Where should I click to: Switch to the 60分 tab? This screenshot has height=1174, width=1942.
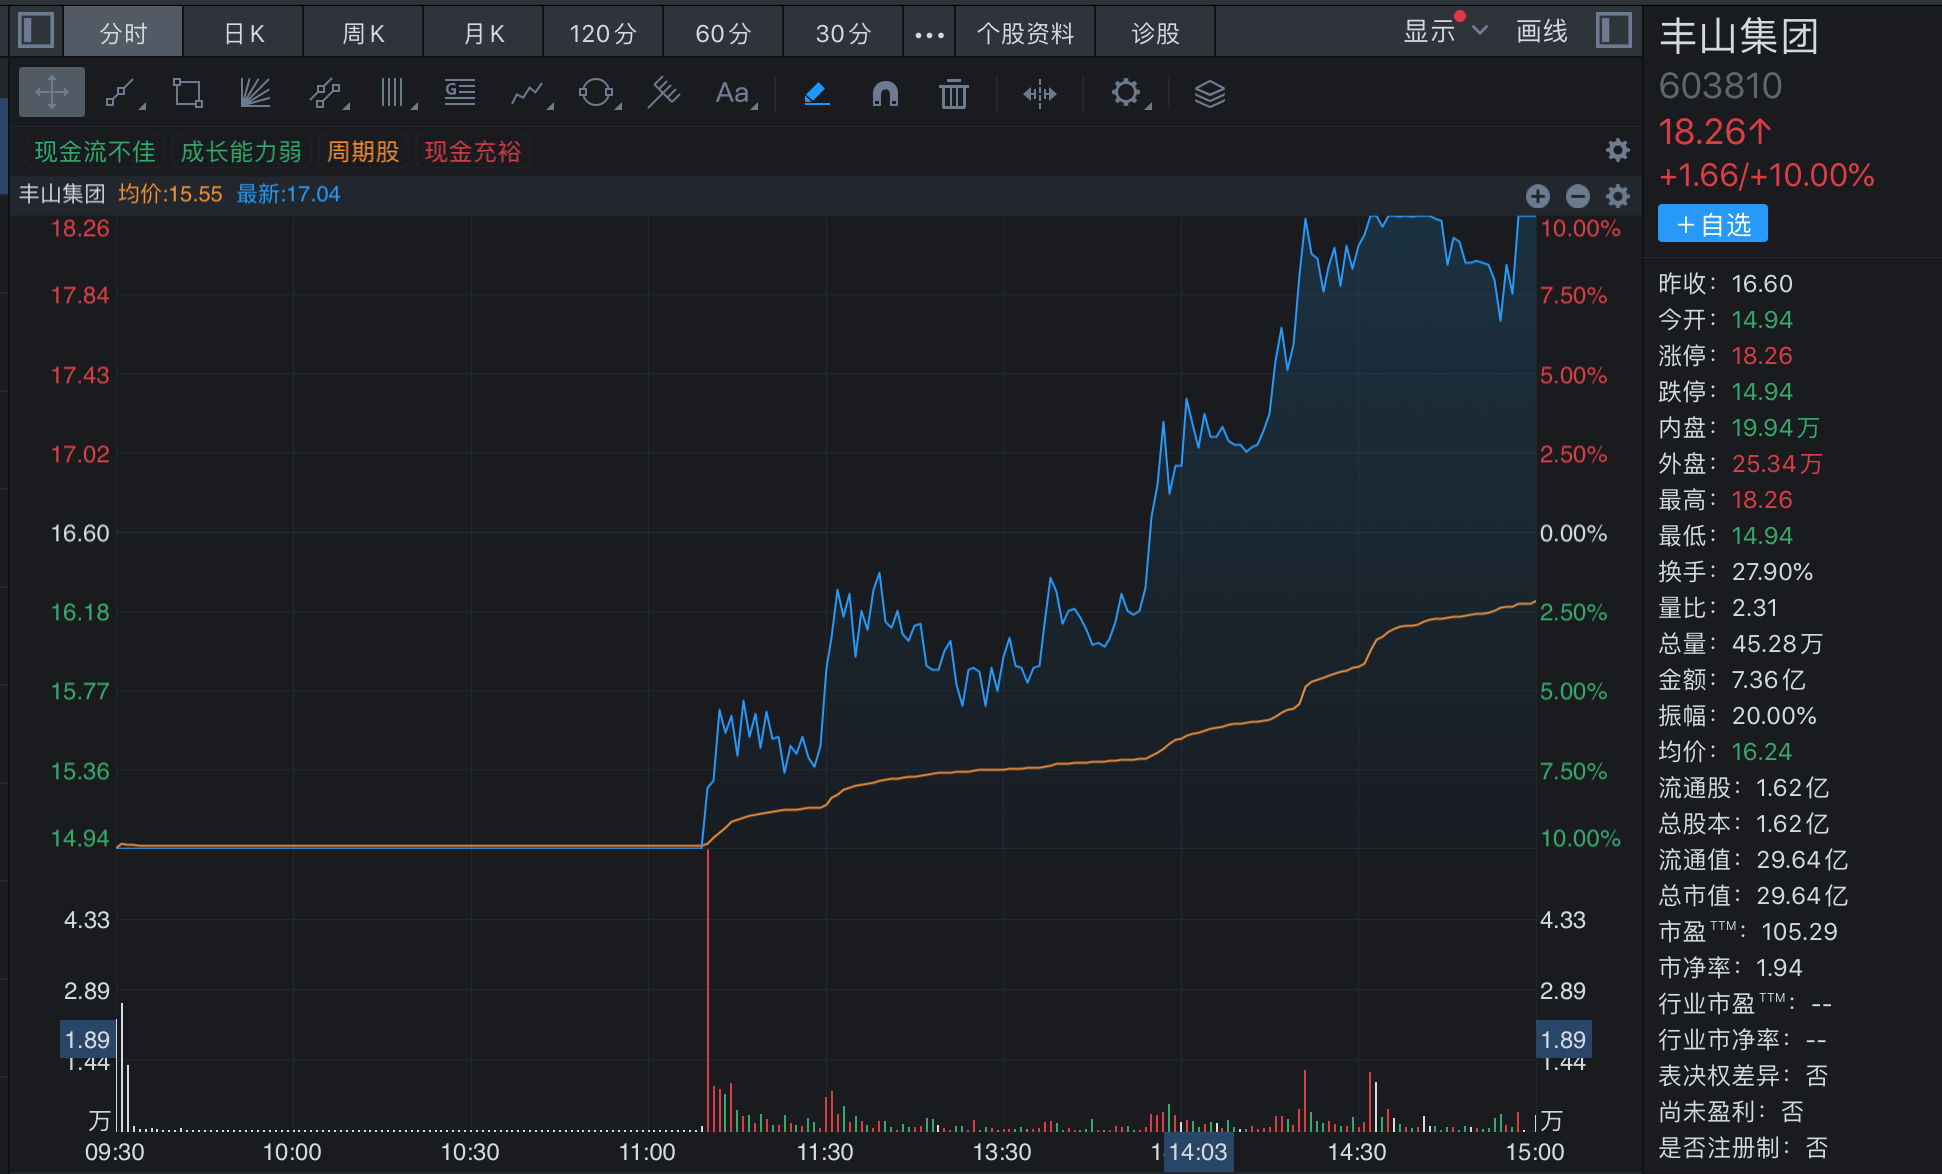point(723,33)
